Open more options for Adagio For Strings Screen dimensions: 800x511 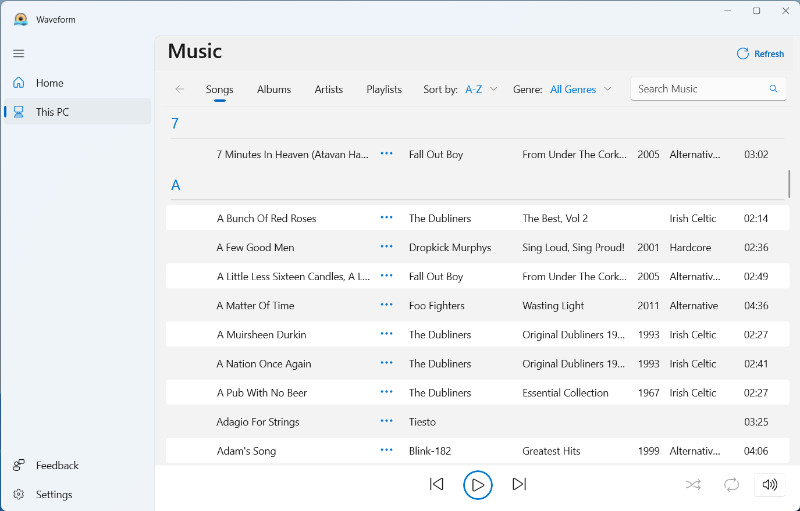coord(387,421)
